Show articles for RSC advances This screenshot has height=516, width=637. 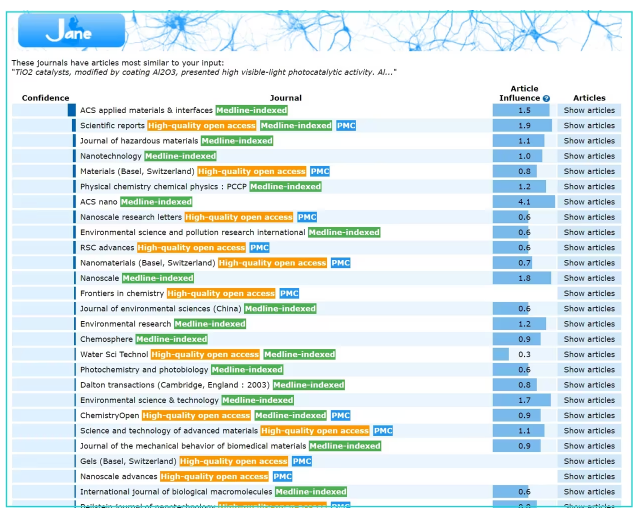click(589, 247)
